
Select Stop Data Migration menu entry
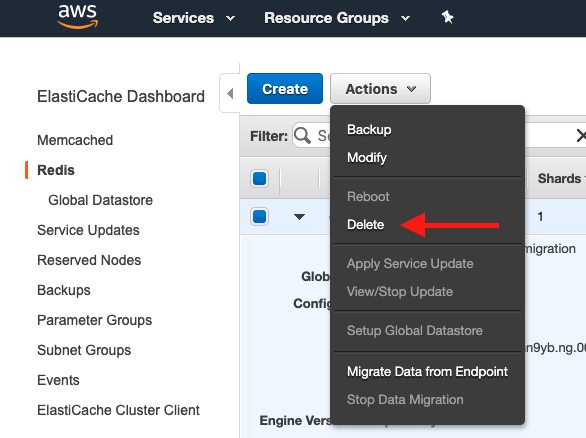click(405, 400)
